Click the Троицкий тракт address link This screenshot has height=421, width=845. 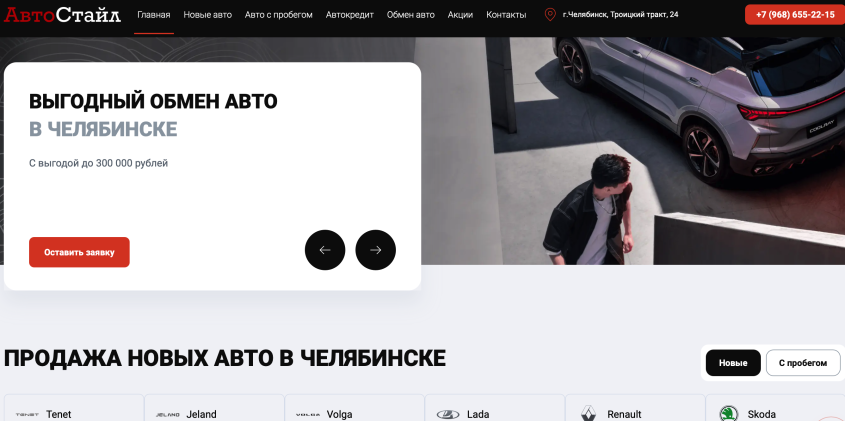pyautogui.click(x=620, y=15)
